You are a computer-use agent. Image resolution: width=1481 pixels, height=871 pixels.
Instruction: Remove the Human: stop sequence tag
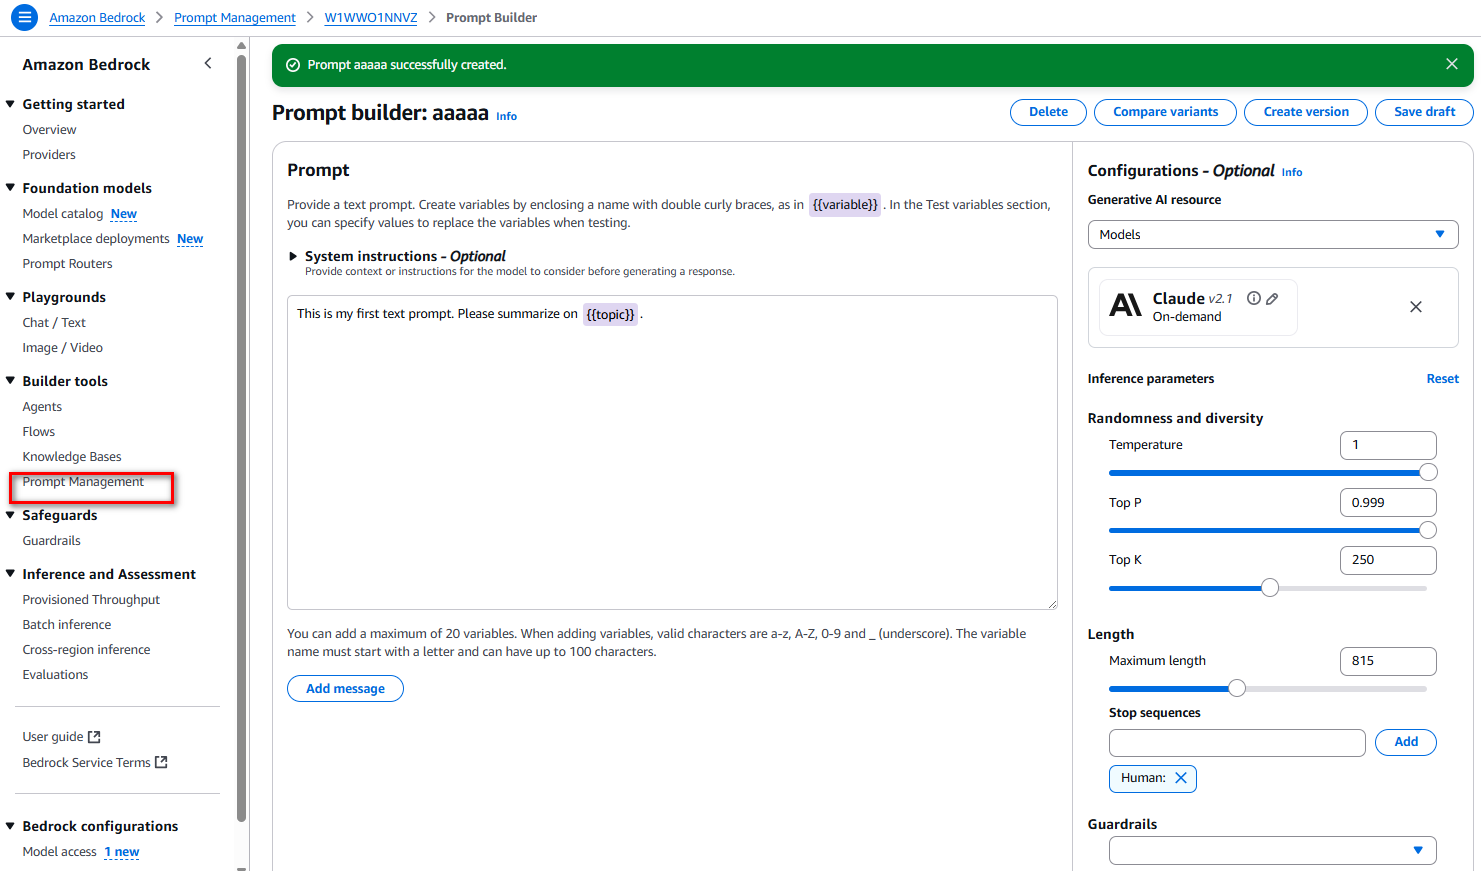(x=1181, y=778)
